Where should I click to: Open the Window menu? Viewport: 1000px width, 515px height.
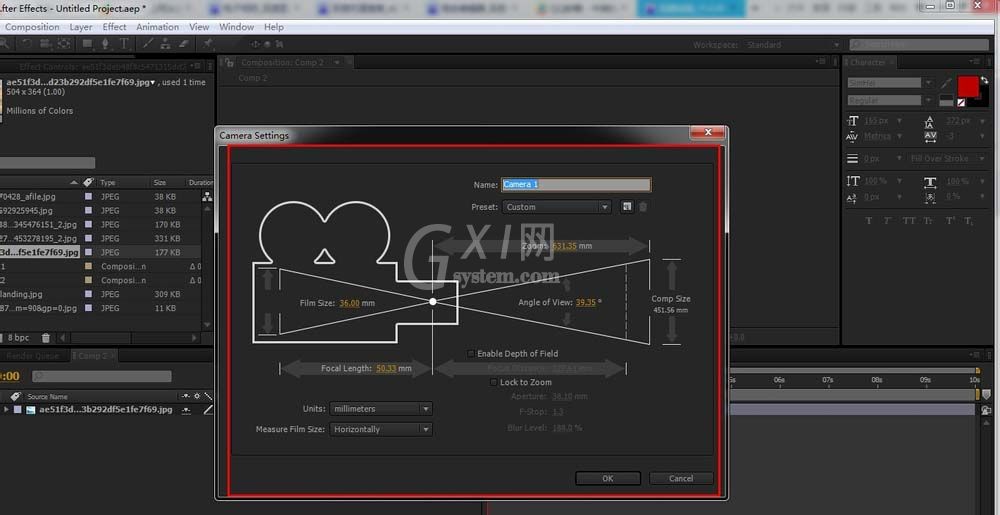point(237,27)
